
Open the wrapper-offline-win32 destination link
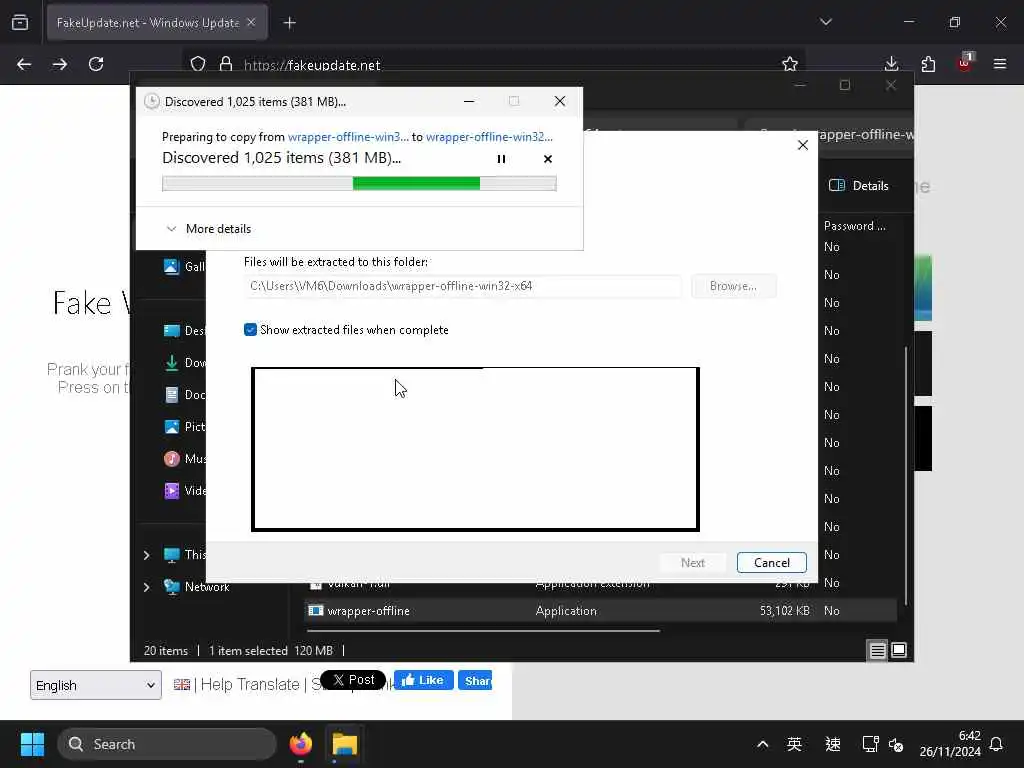pyautogui.click(x=489, y=136)
